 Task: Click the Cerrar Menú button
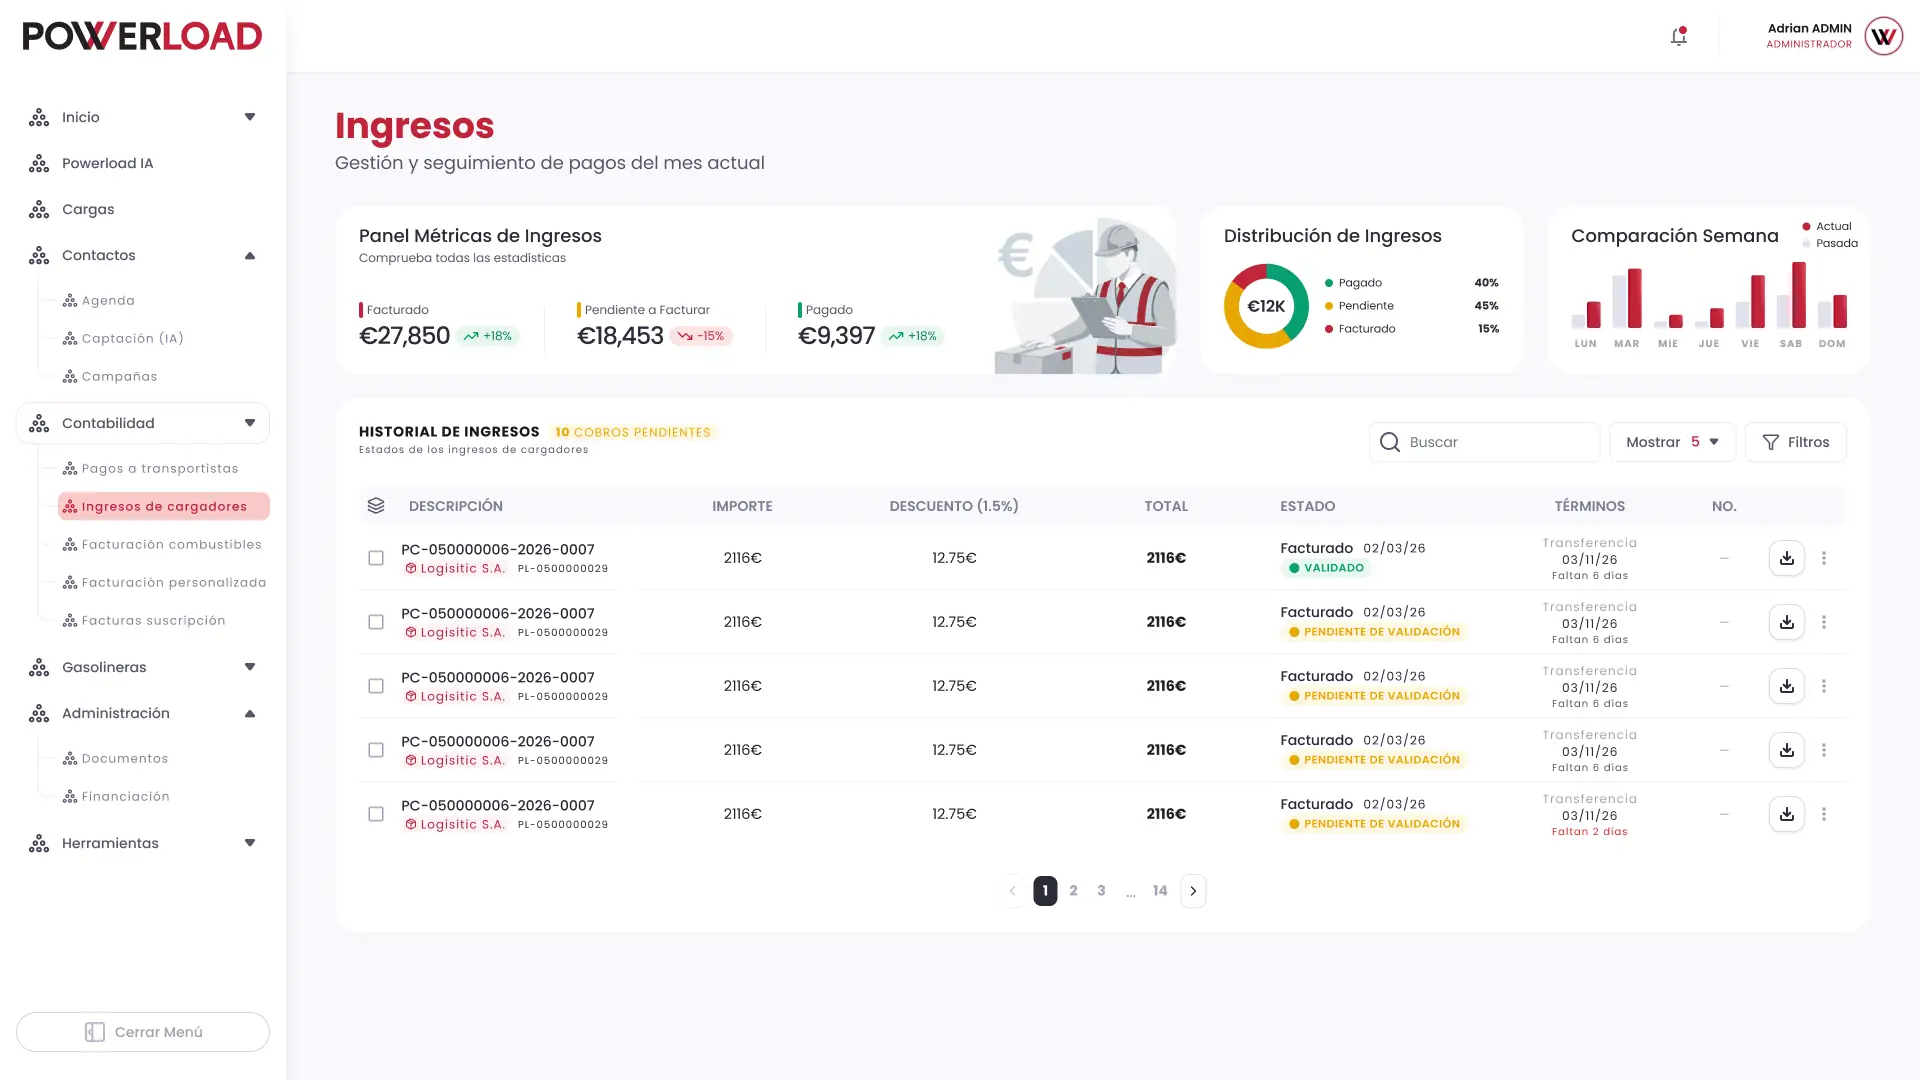143,1032
